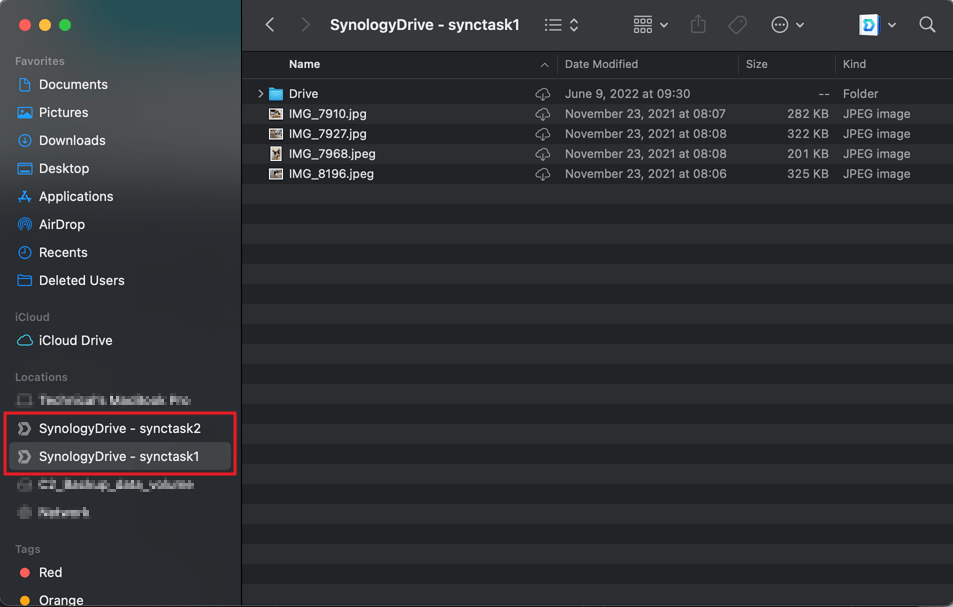953x607 pixels.
Task: Open Documents in the sidebar
Action: [74, 84]
